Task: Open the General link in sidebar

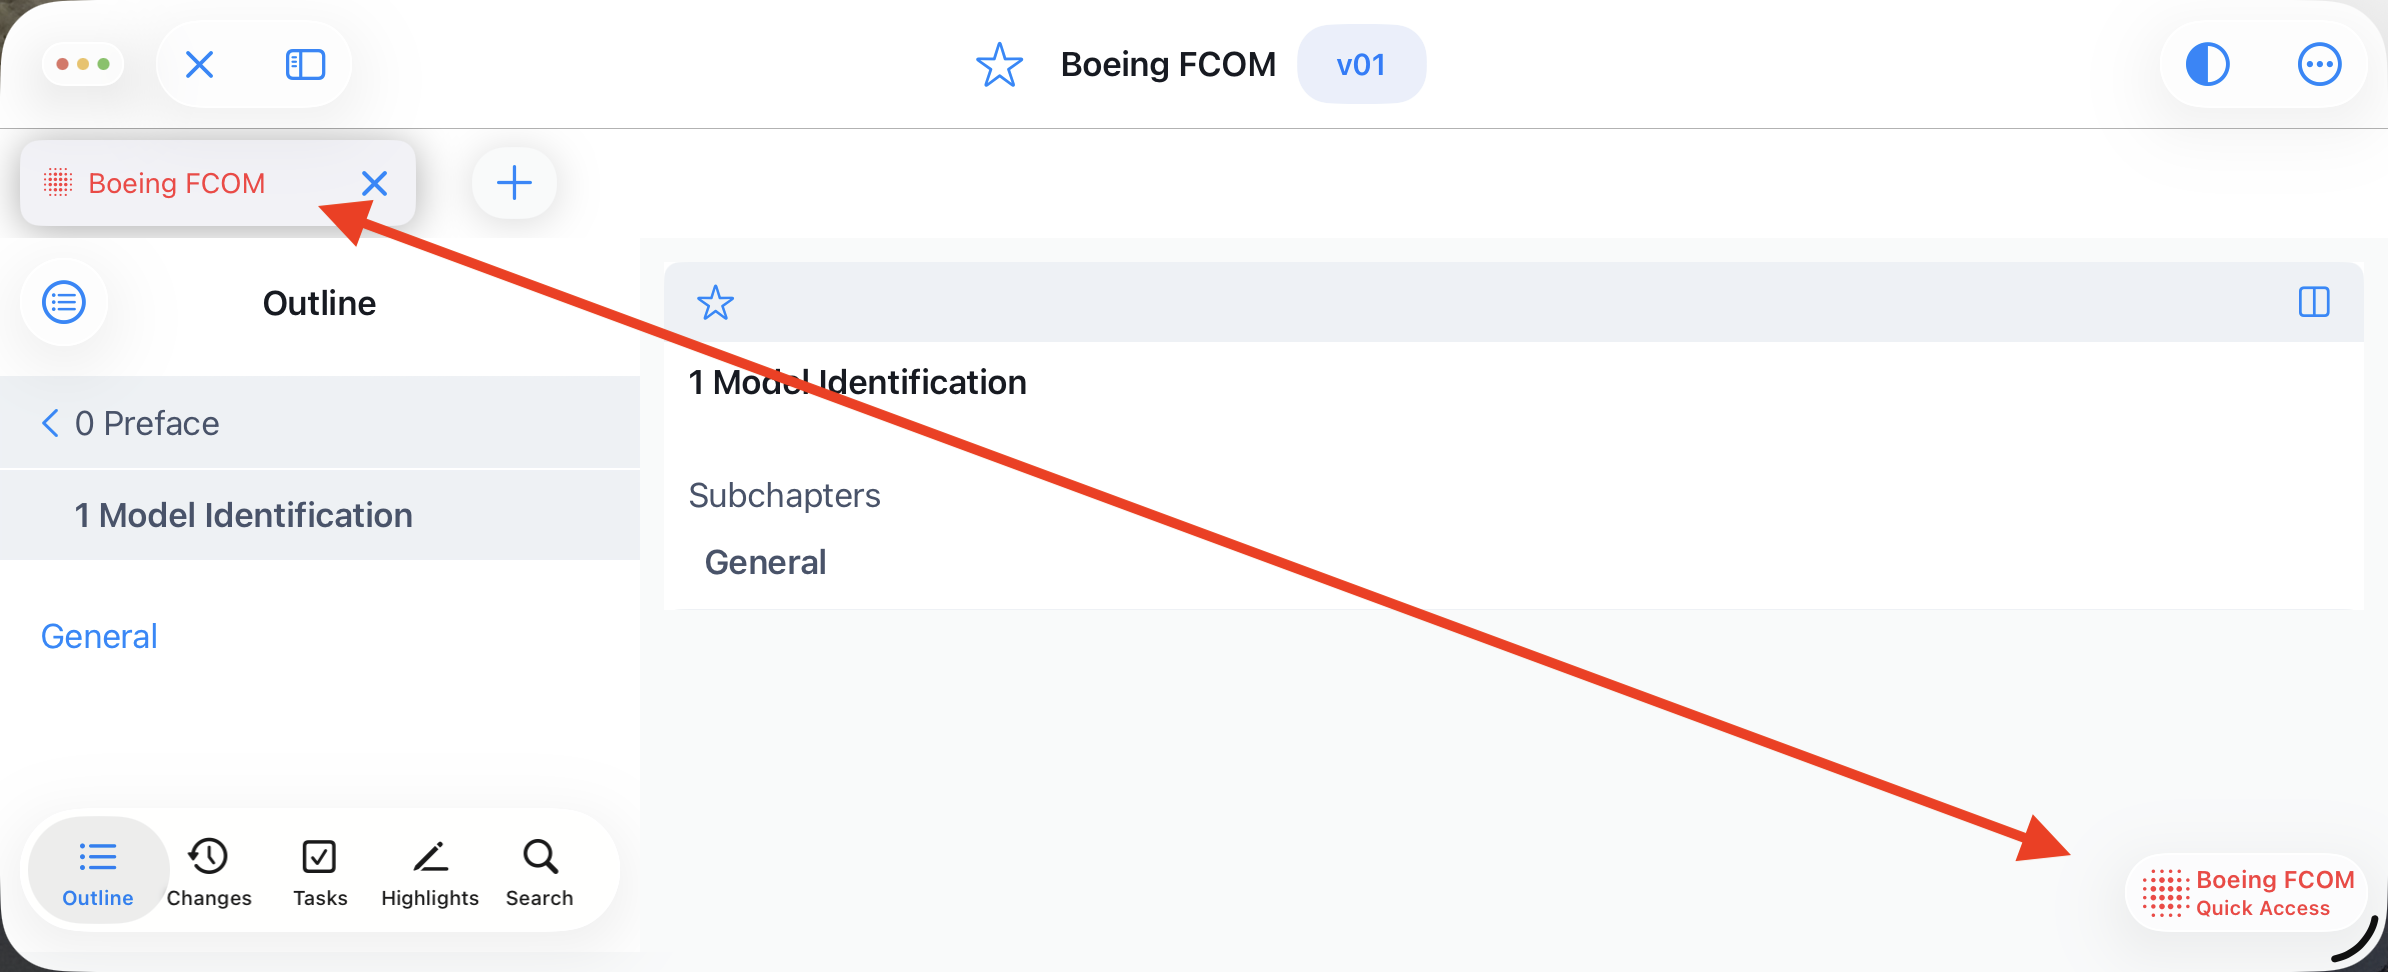Action: pyautogui.click(x=99, y=636)
